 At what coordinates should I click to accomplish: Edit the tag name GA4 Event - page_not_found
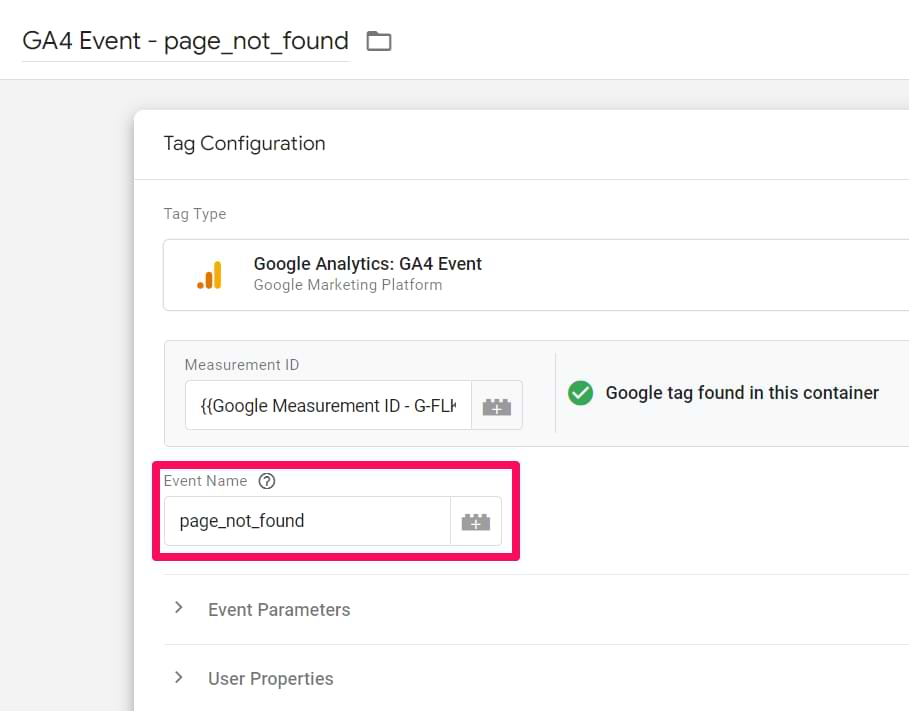tap(186, 41)
